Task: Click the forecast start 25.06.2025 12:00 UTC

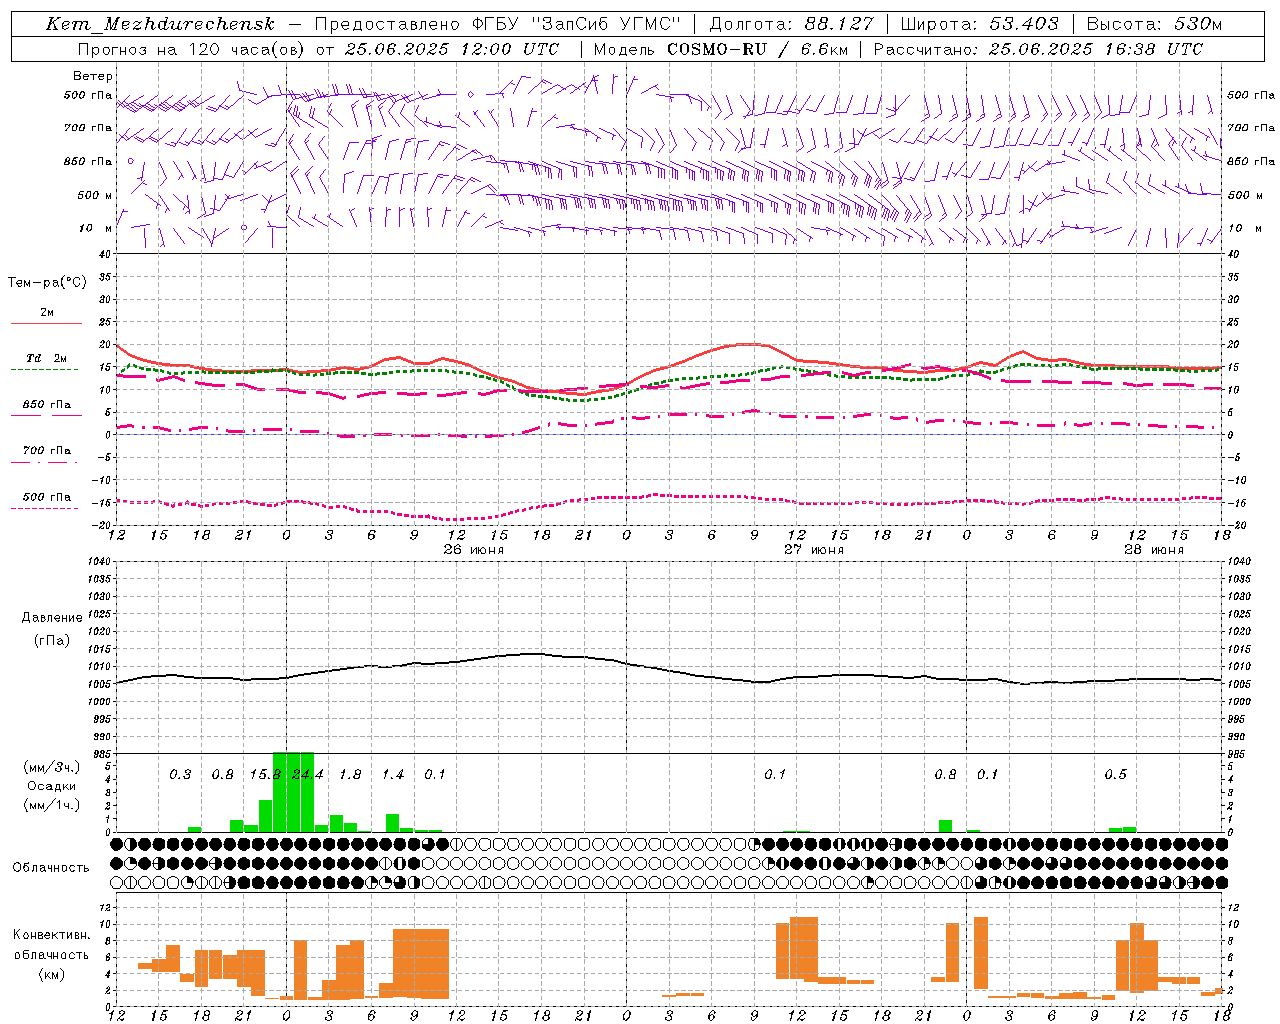Action: 451,49
